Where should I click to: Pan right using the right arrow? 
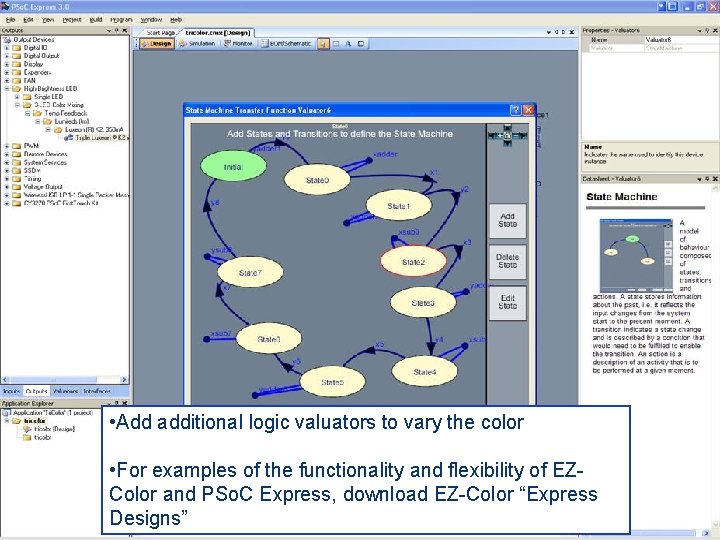[x=523, y=135]
